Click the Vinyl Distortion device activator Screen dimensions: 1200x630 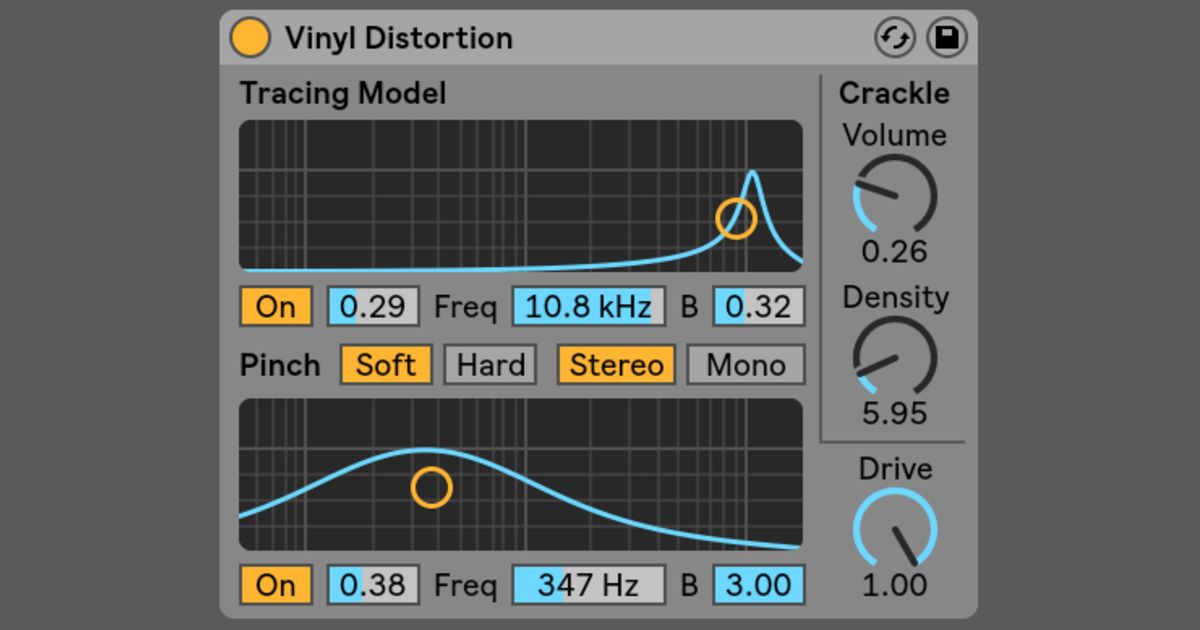point(252,37)
